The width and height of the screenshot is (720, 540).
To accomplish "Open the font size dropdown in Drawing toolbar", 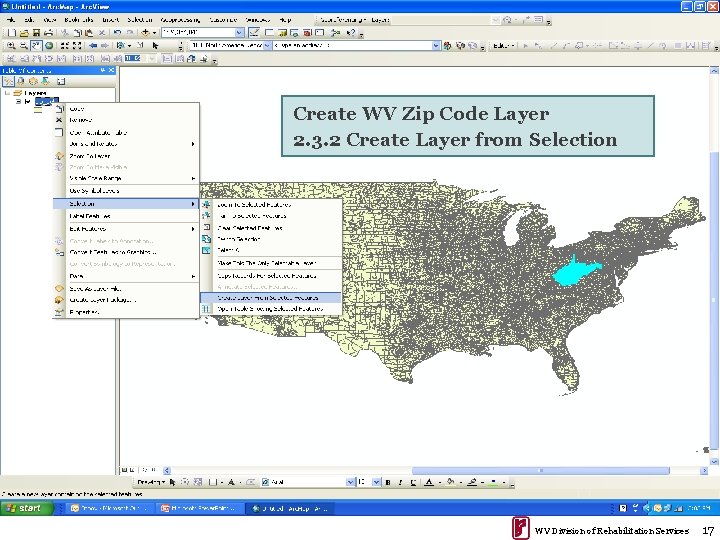I will [376, 482].
